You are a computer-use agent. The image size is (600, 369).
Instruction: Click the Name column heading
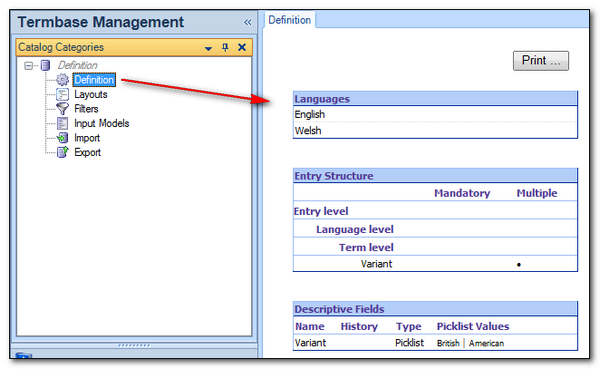pyautogui.click(x=310, y=326)
